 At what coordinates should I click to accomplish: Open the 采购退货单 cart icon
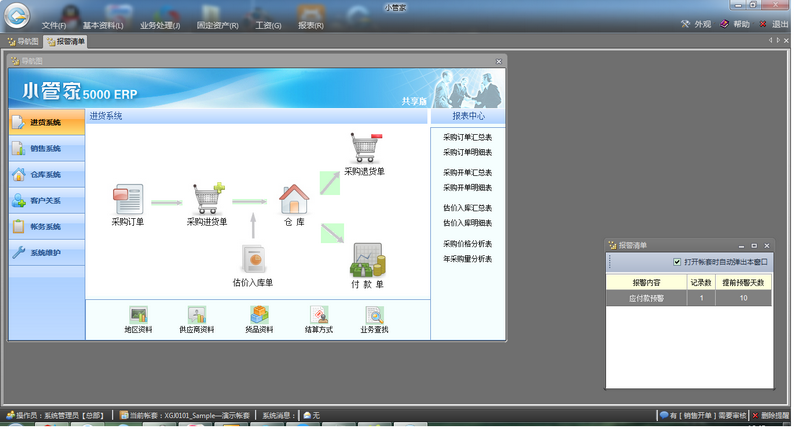(x=366, y=147)
